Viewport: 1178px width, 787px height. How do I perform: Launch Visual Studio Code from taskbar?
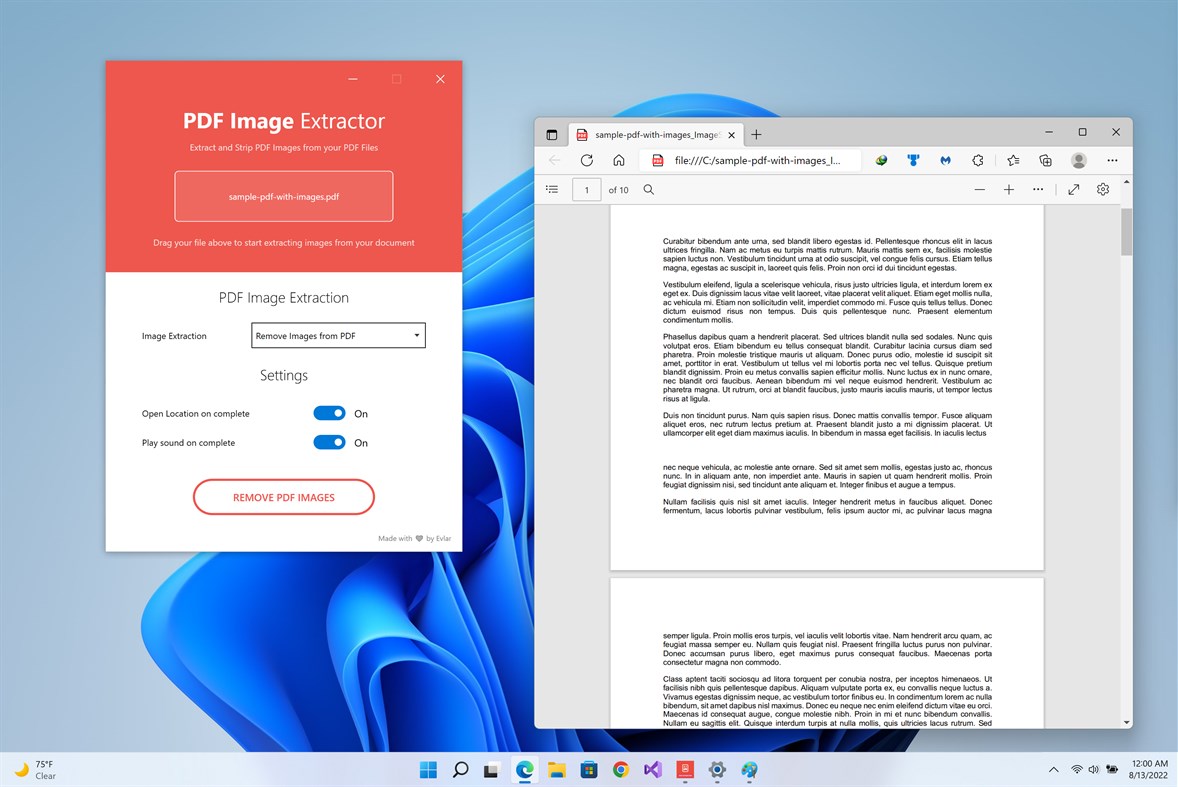(x=653, y=770)
